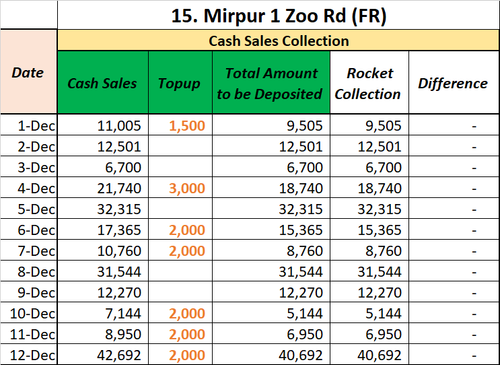Screen dimensions: 500x365
Task: Select cash sales value 32,315
Action: pos(103,208)
